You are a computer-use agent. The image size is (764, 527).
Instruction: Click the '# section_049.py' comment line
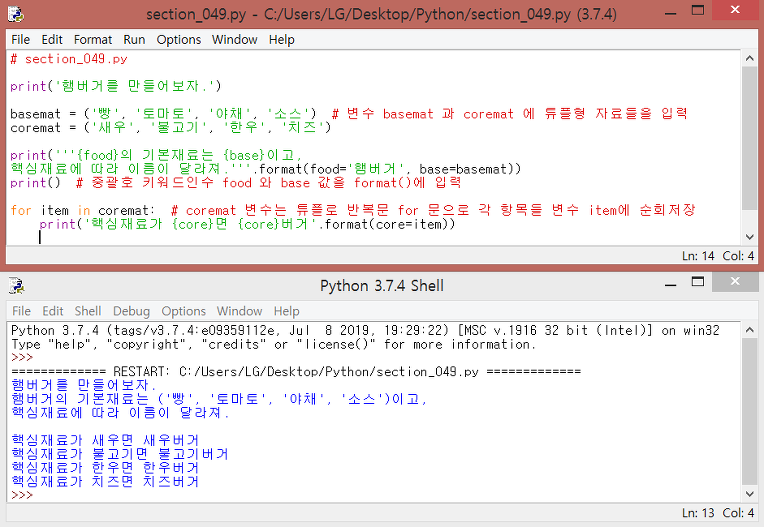tap(69, 59)
